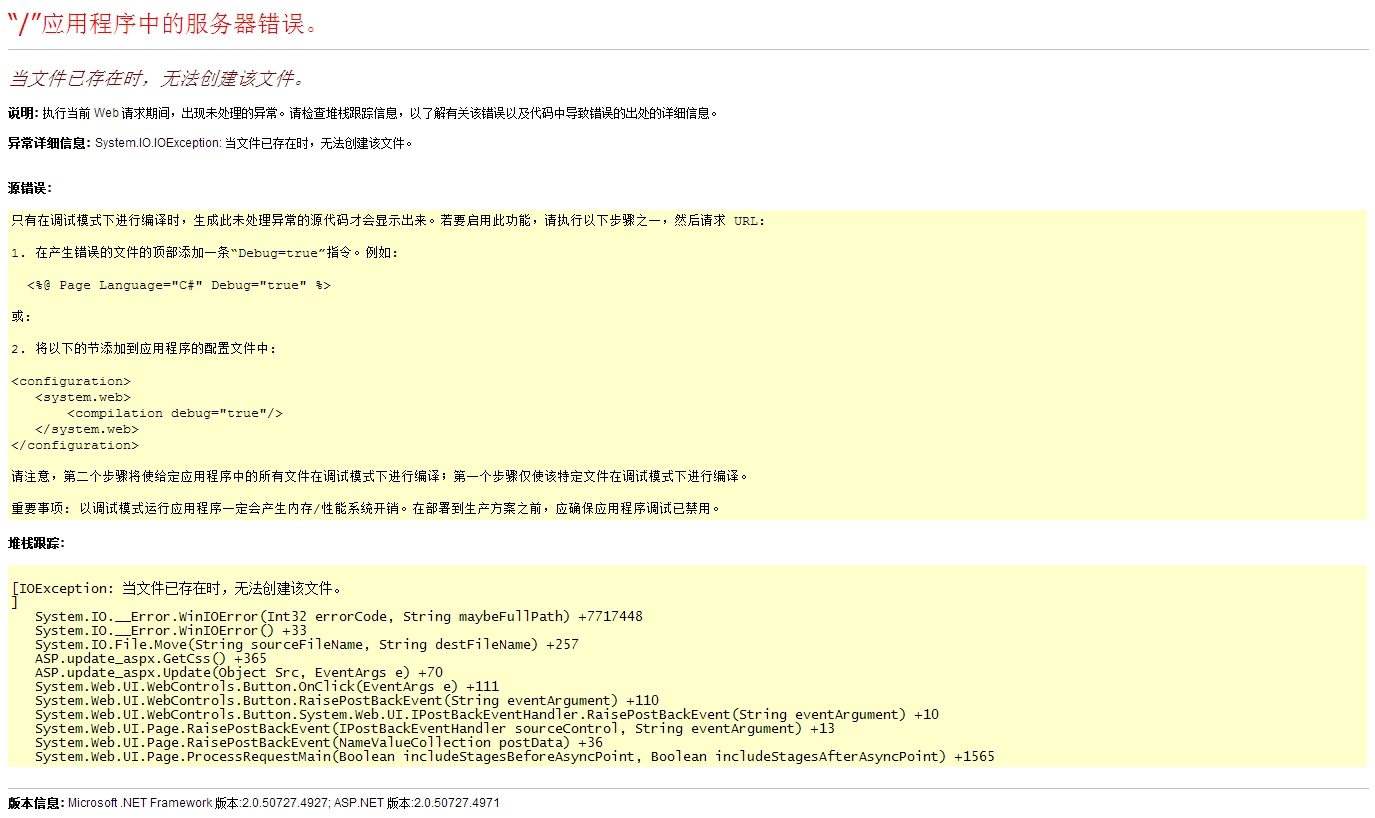Click the Page Language Debug directive line

pos(179,285)
